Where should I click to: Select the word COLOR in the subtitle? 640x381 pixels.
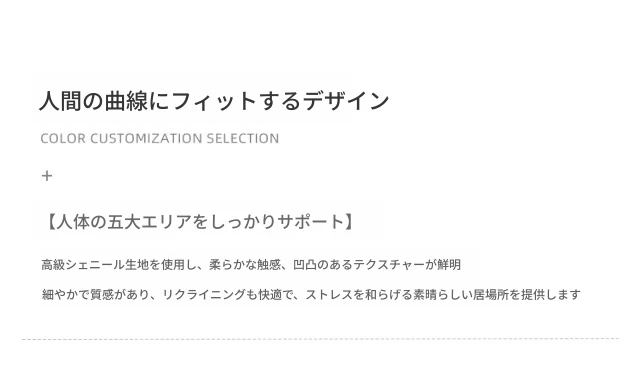point(63,138)
